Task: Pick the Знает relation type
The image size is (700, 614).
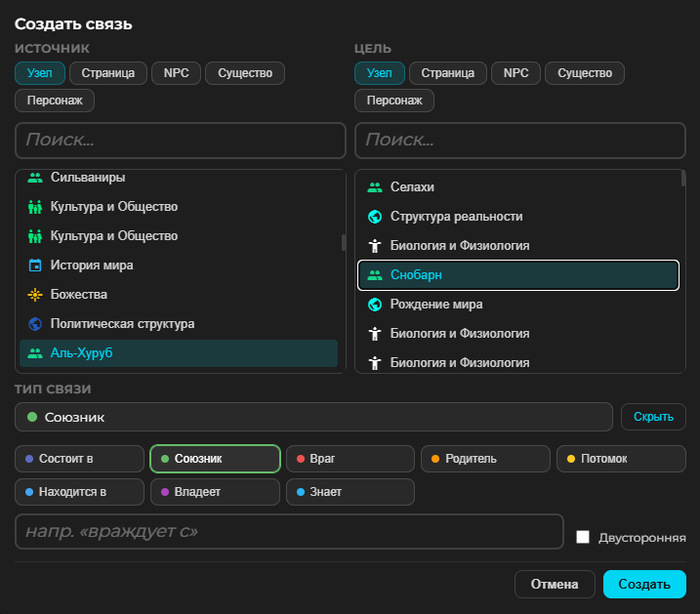Action: tap(350, 492)
